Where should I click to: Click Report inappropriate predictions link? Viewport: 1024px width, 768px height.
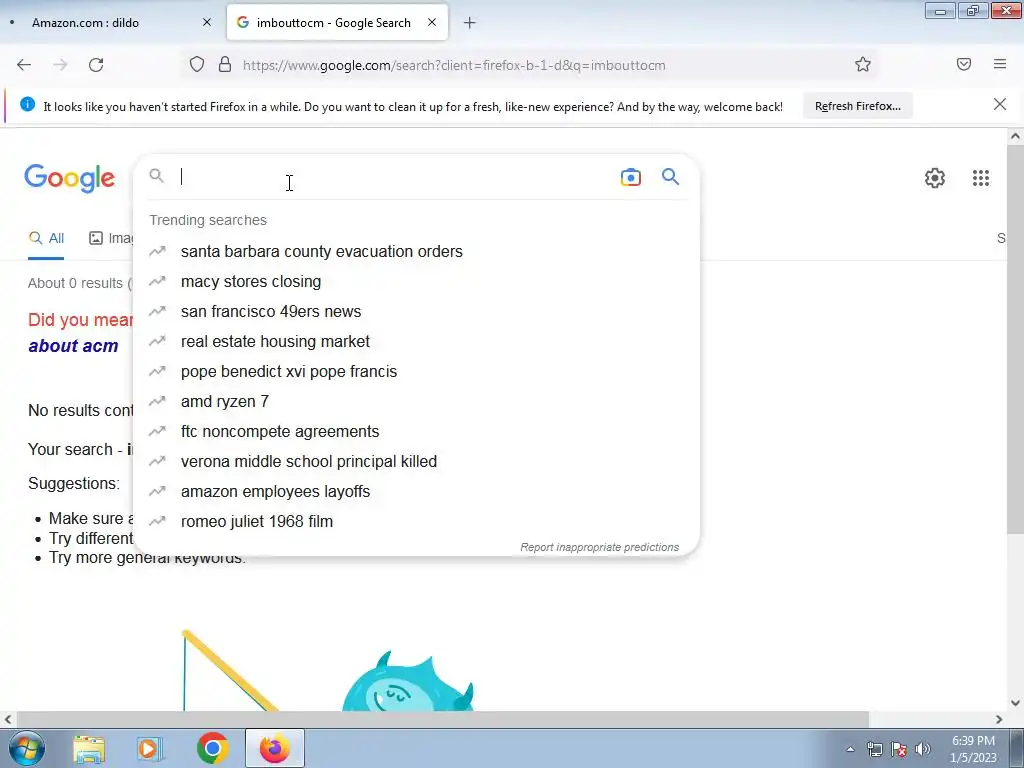click(x=600, y=547)
